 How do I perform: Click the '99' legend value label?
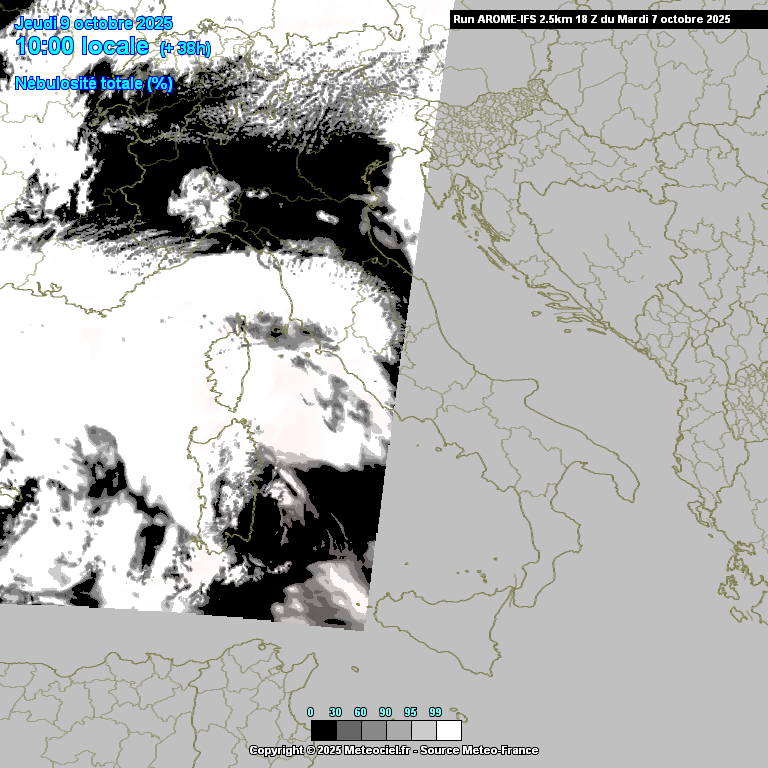point(436,712)
